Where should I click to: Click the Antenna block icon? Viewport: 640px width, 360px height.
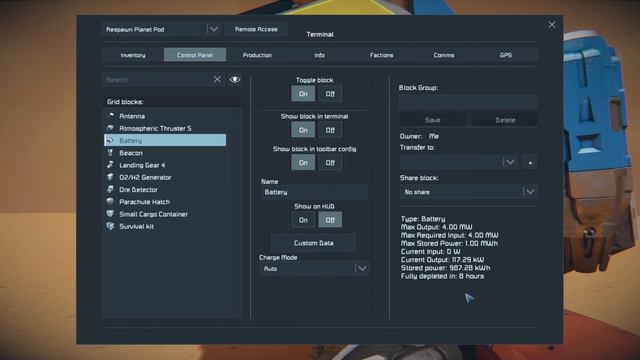111,116
